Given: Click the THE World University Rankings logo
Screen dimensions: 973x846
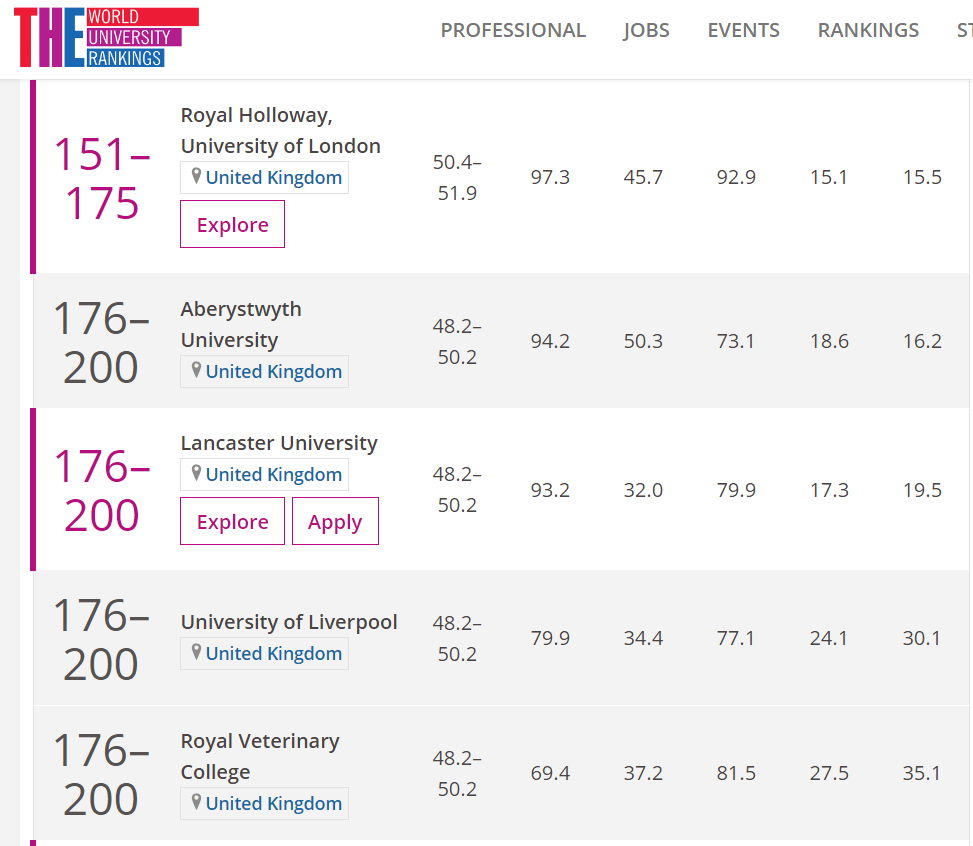Looking at the screenshot, I should point(106,37).
